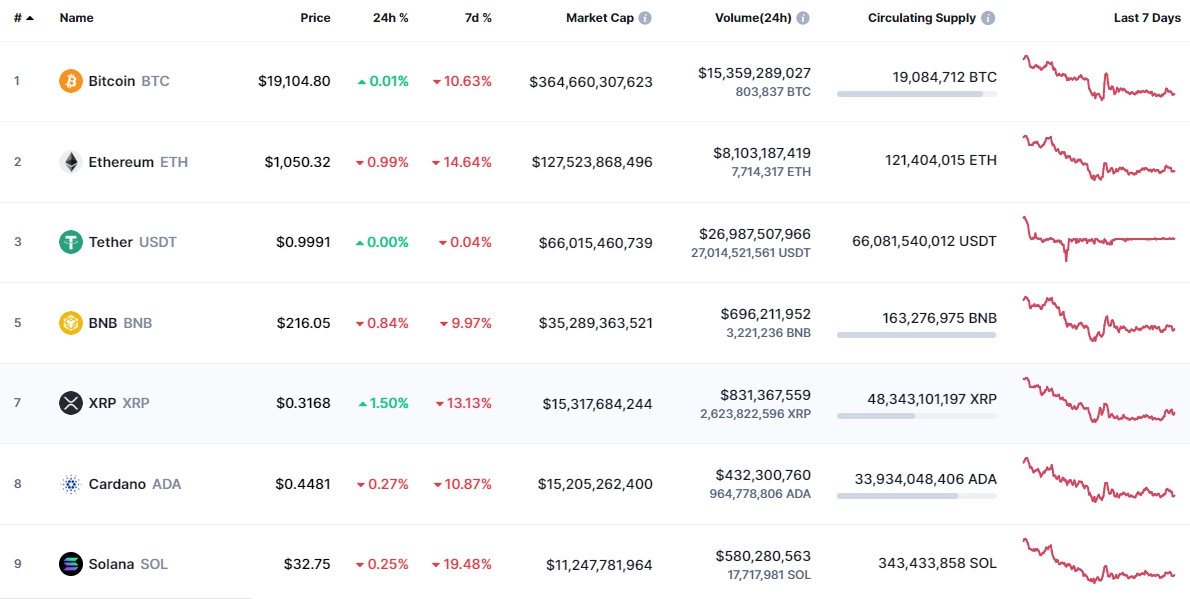Screen dimensions: 1190x599
Task: Open Market Cap info tooltip icon
Action: pos(644,18)
